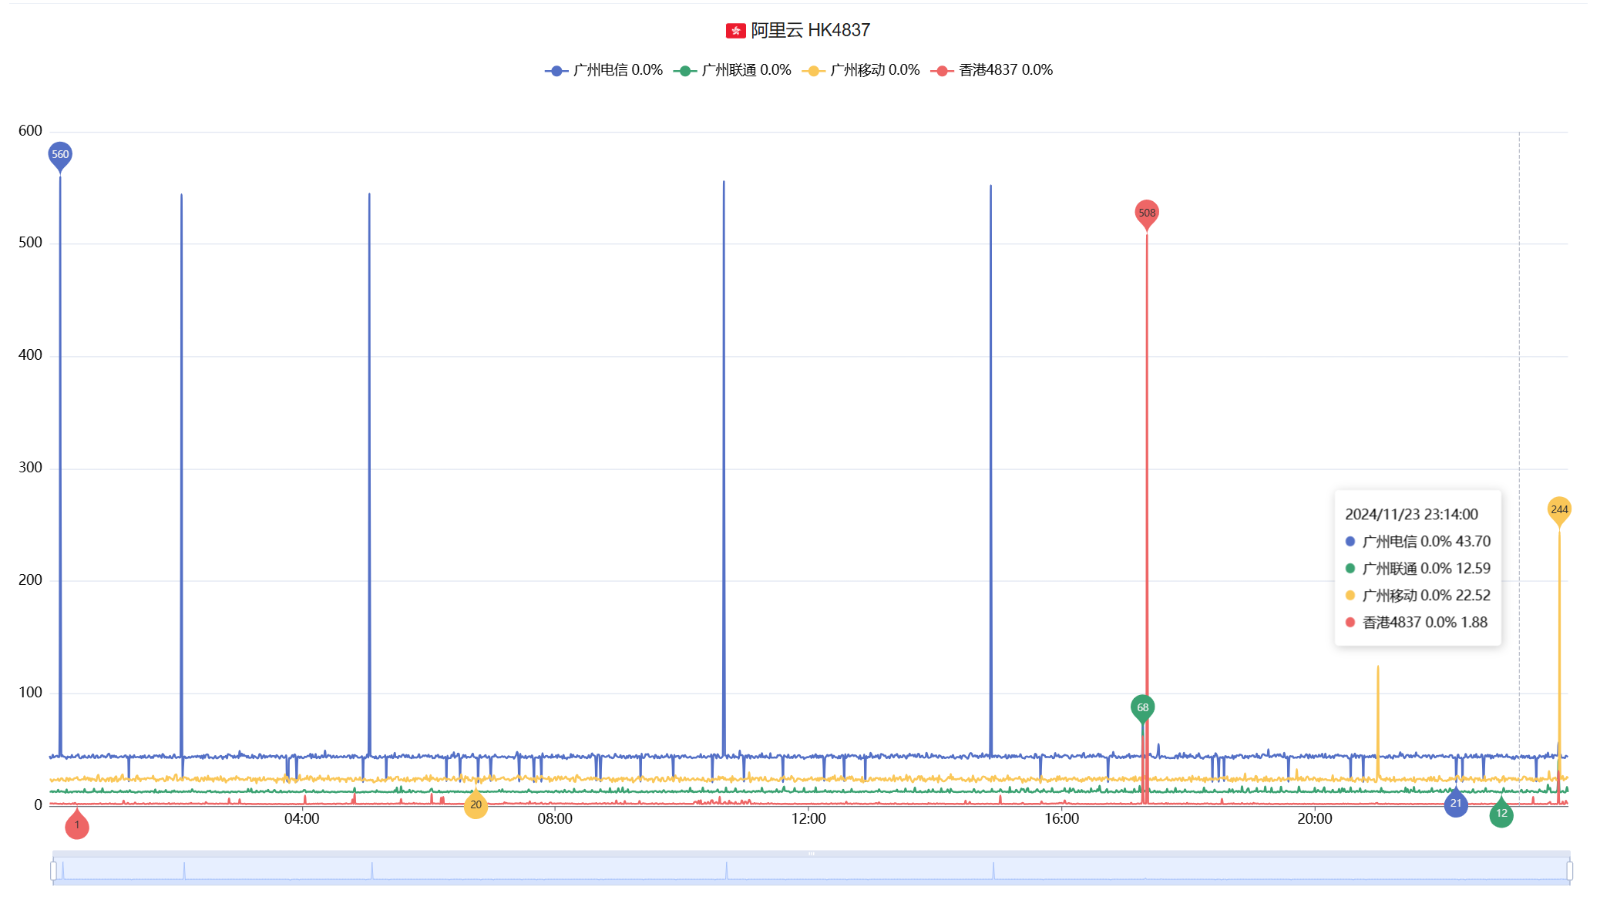Hide the 广州联通 series via legend
Image resolution: width=1600 pixels, height=910 pixels.
click(x=733, y=70)
